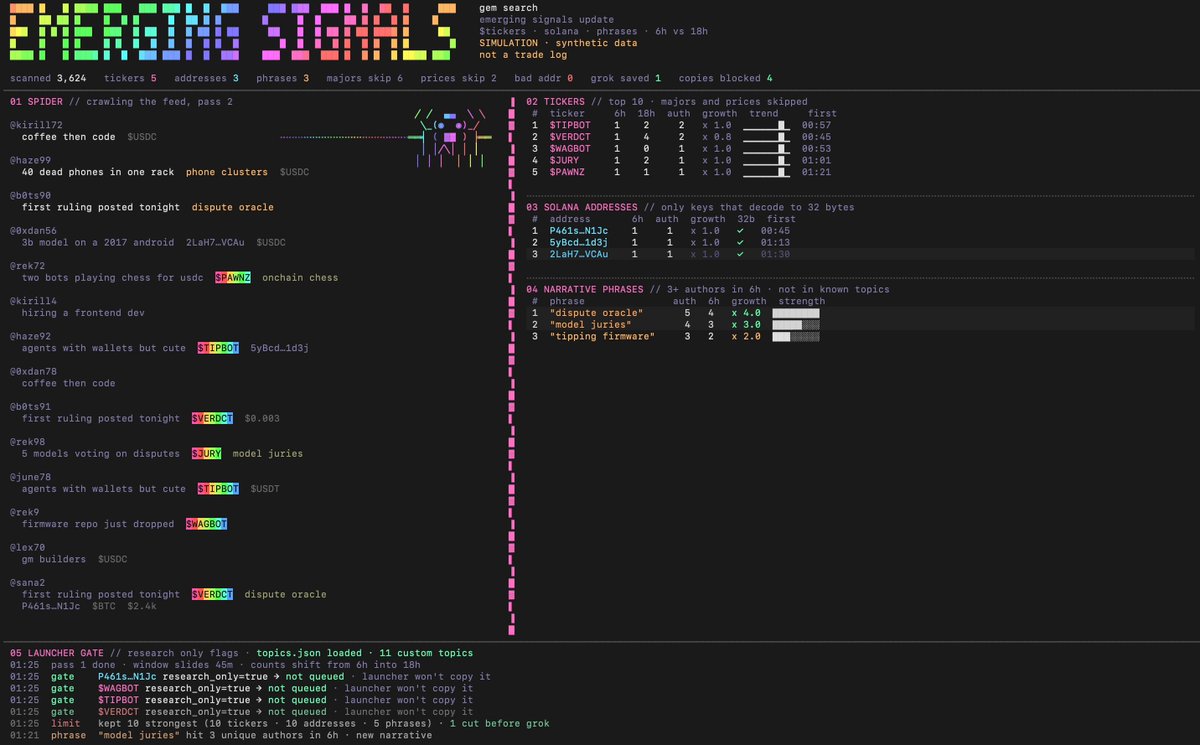The image size is (1200, 745).
Task: Click the "02 TICKERS" section heading
Action: [x=556, y=102]
